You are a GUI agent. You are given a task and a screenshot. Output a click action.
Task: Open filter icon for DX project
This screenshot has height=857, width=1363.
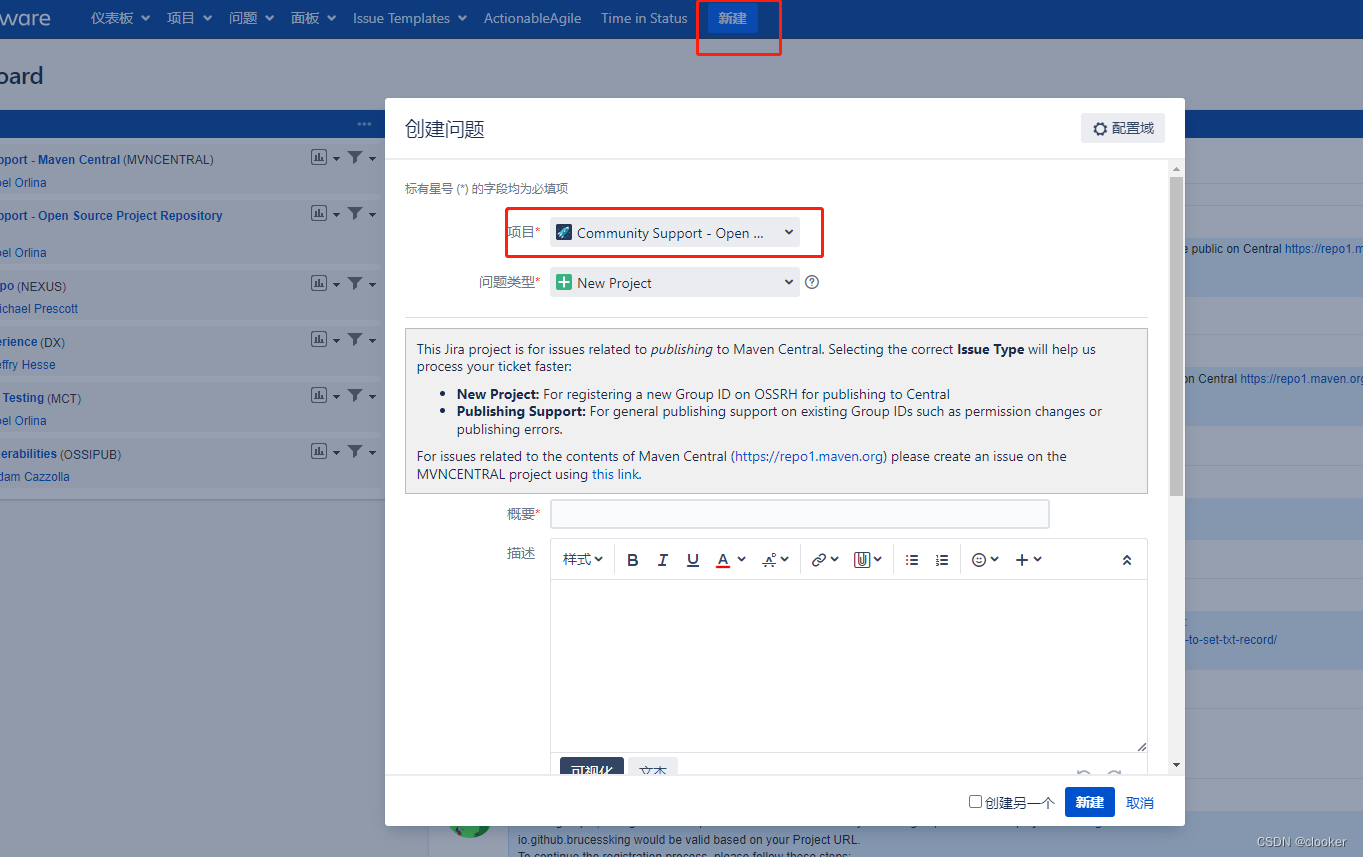click(x=355, y=339)
